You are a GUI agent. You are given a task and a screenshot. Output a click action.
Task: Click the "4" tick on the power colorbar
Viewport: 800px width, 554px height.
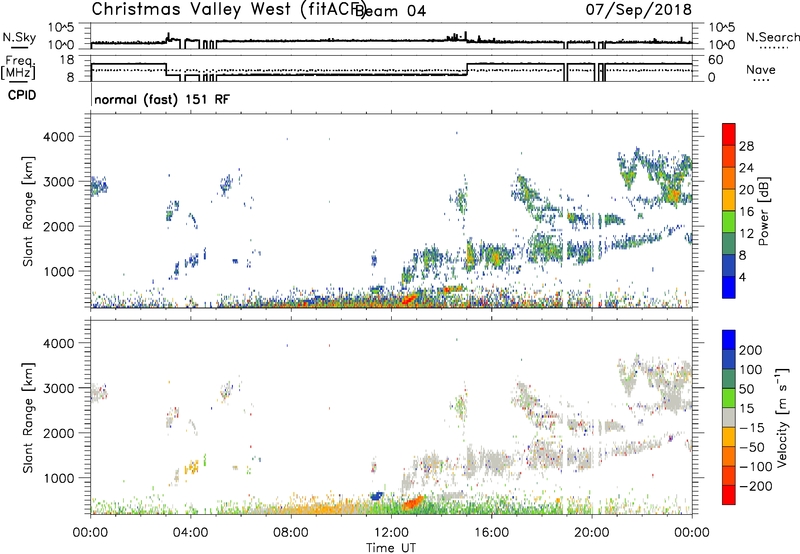coord(742,277)
